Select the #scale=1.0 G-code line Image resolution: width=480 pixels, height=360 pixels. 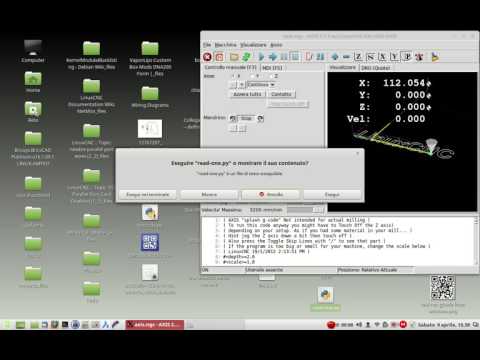click(239, 262)
